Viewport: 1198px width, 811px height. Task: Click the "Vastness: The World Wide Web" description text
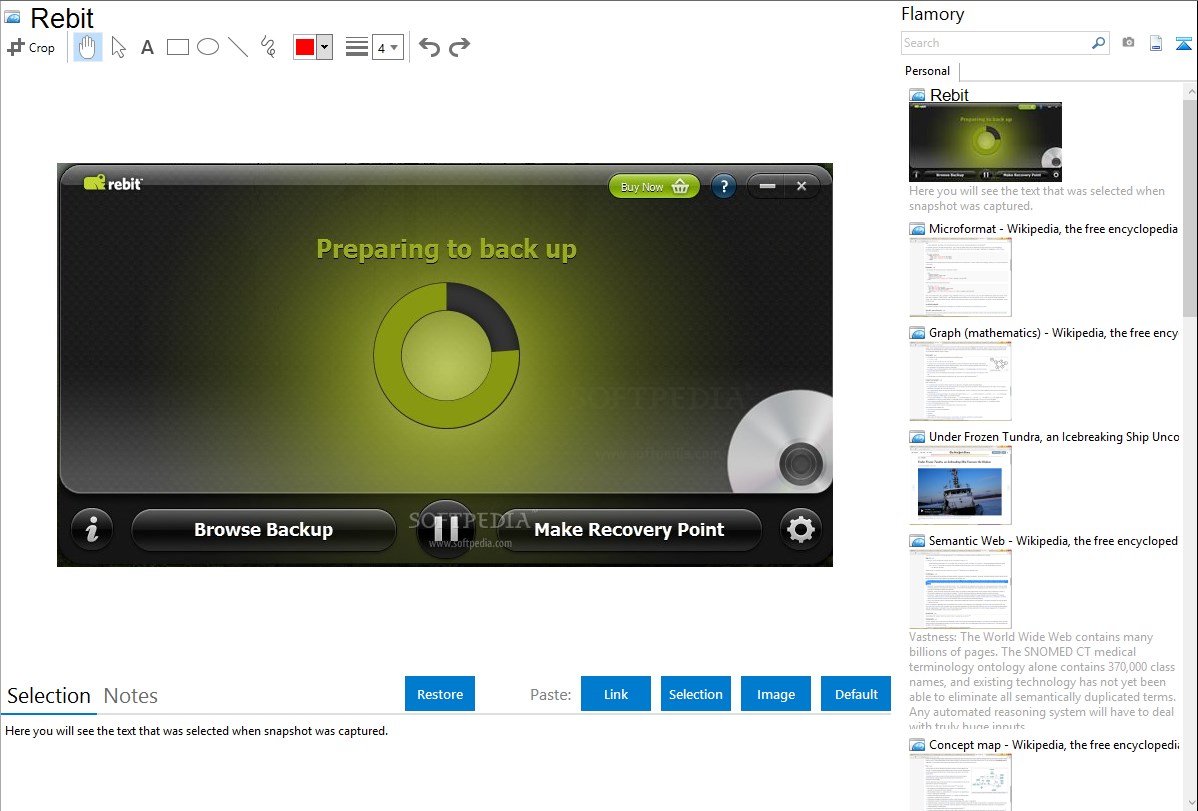coord(1042,681)
